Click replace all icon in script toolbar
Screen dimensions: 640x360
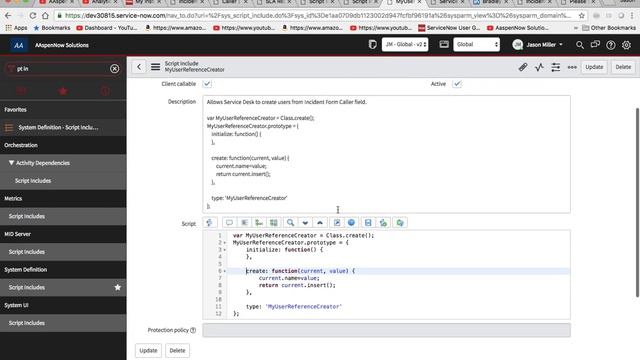[x=274, y=222]
